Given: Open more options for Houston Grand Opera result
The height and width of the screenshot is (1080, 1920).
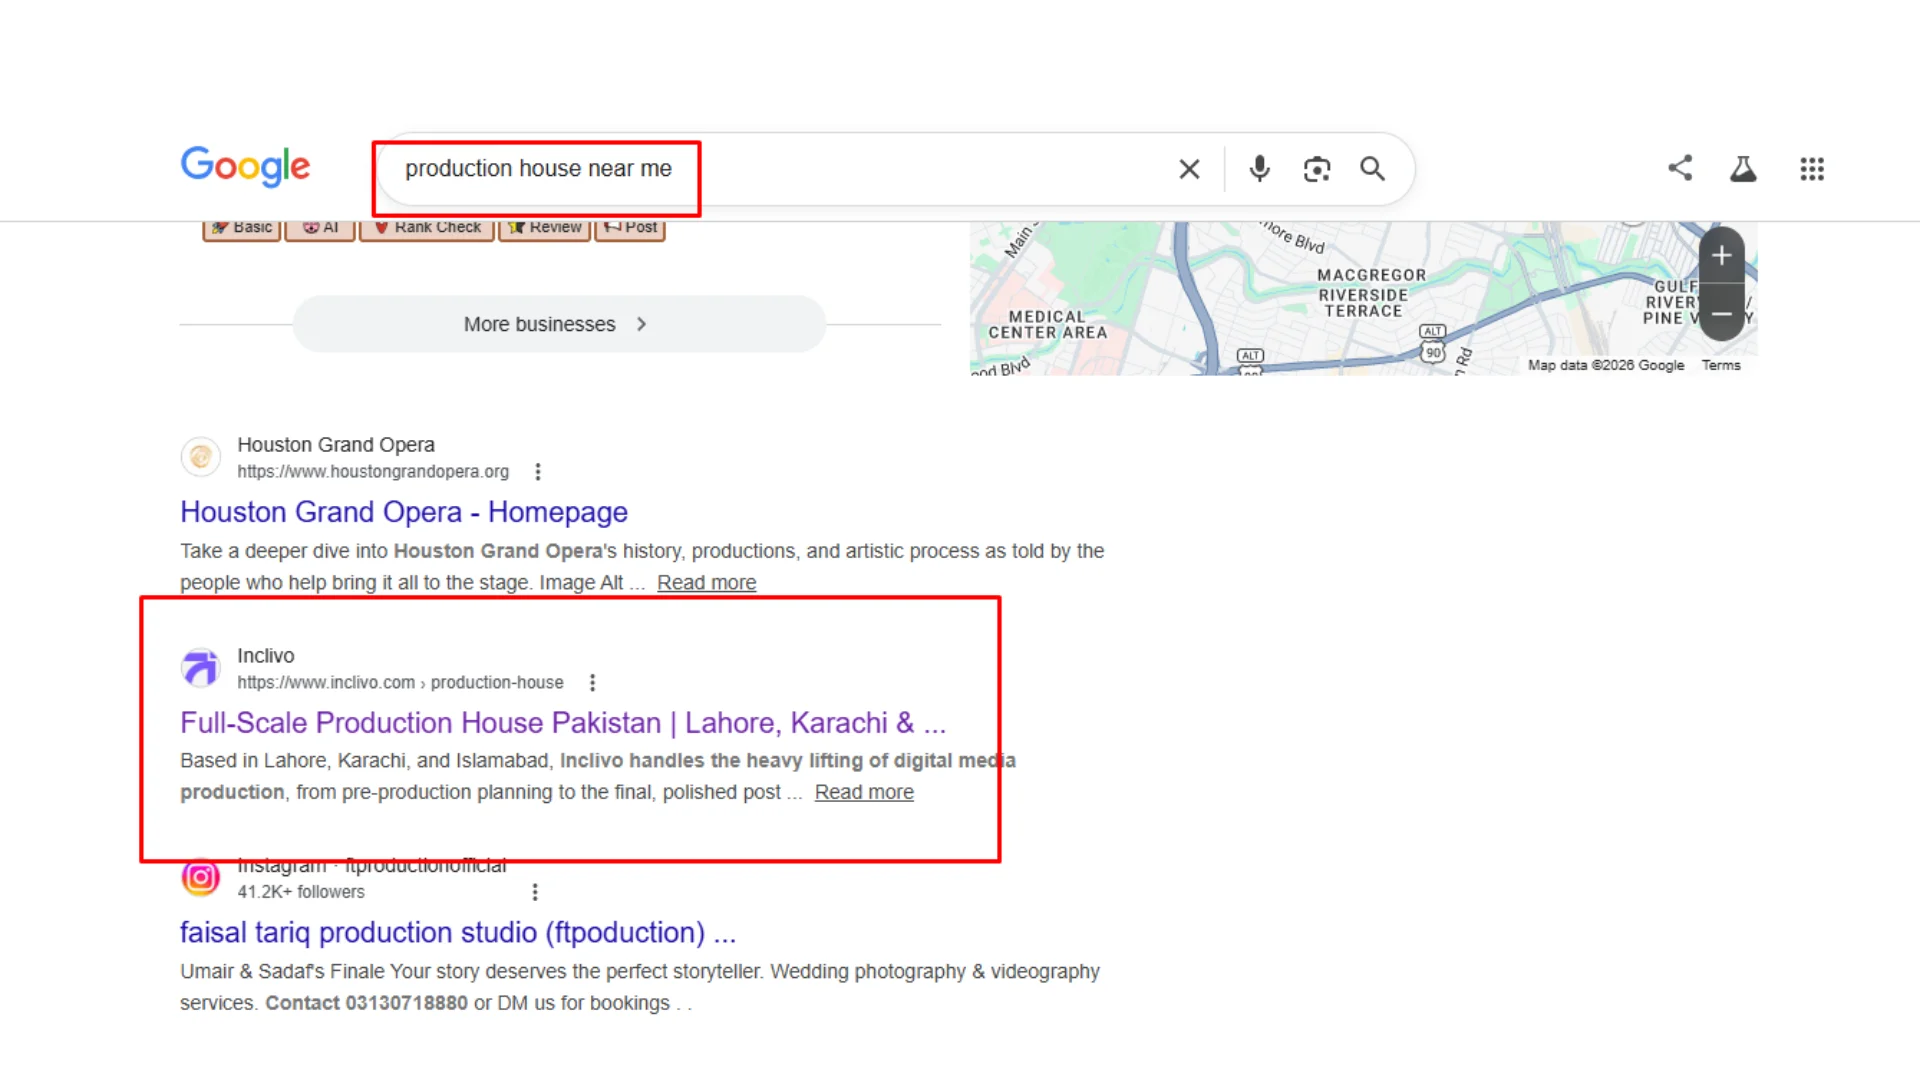Looking at the screenshot, I should click(x=538, y=472).
